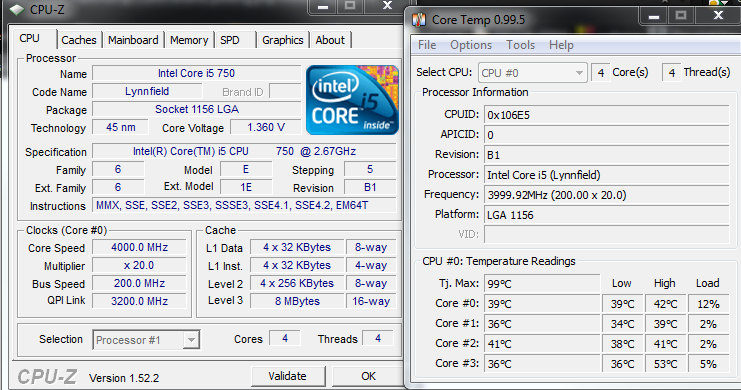741x390 pixels.
Task: Switch to the Graphics tab in CPU-Z
Action: 283,40
